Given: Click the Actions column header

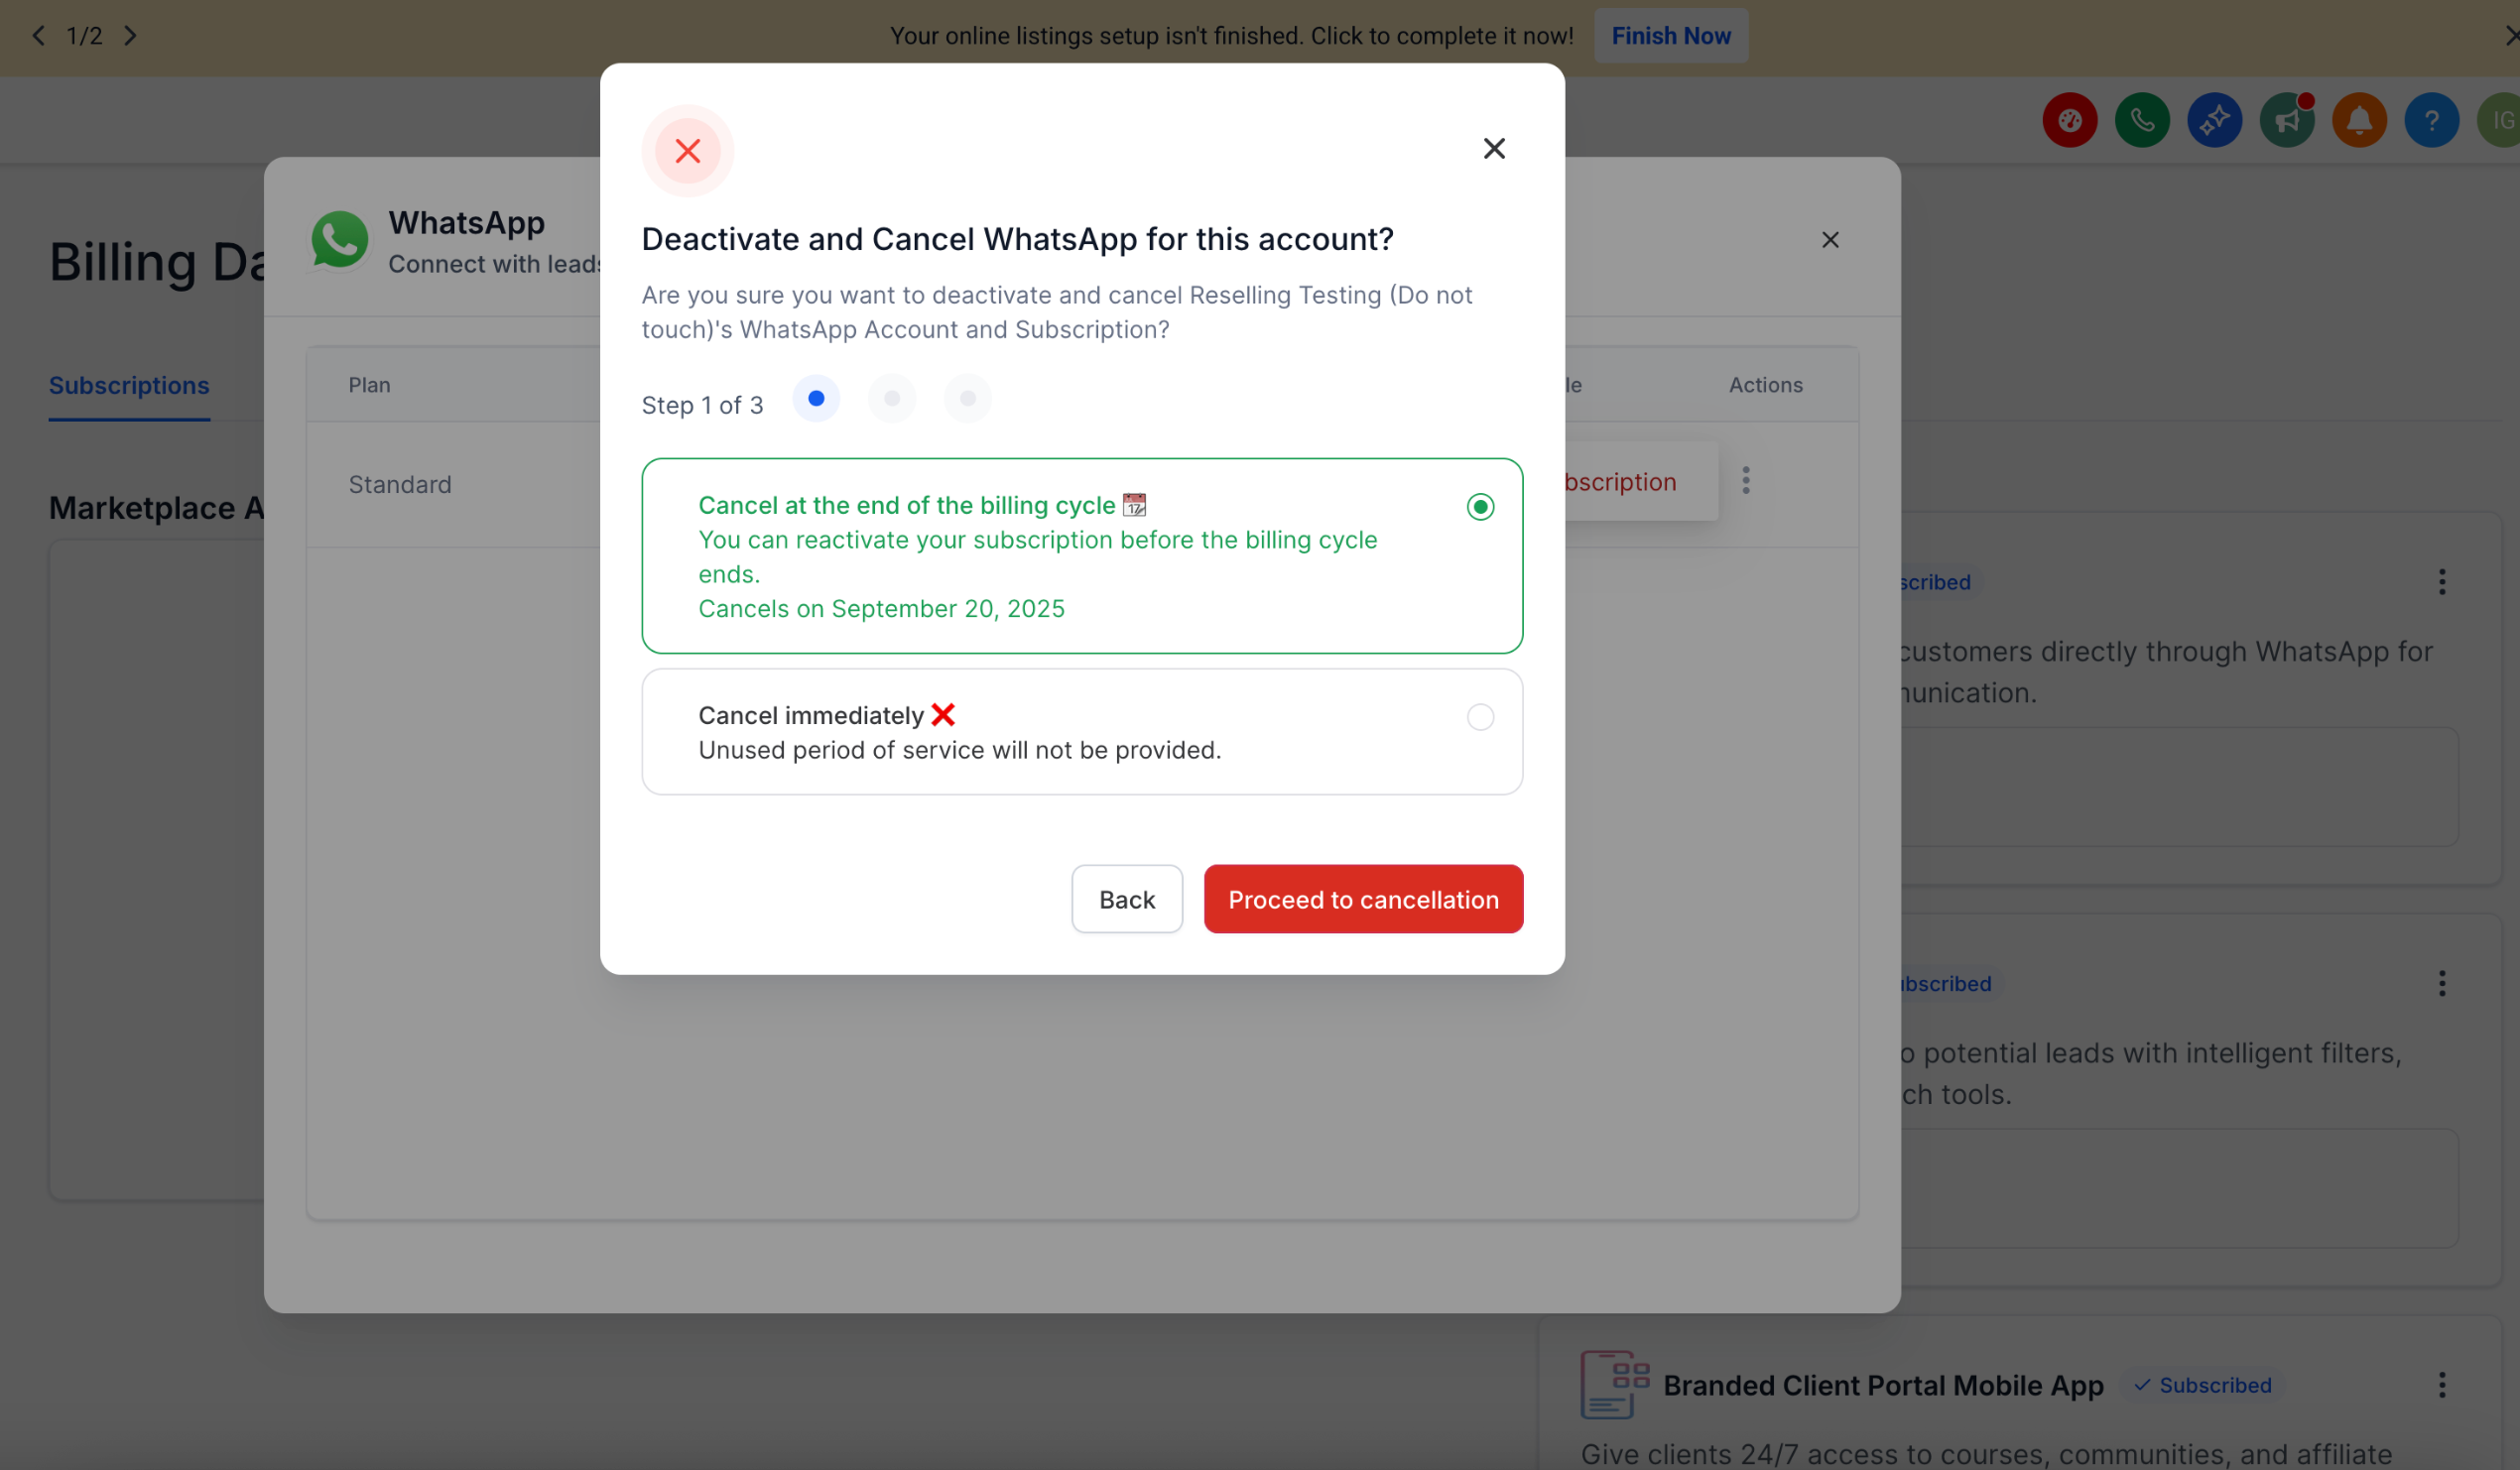Looking at the screenshot, I should point(1766,385).
